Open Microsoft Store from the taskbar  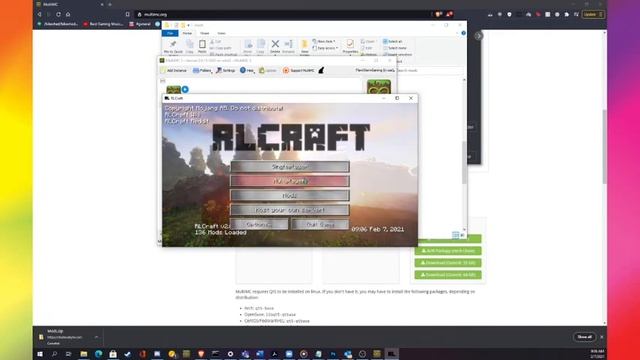pos(113,354)
